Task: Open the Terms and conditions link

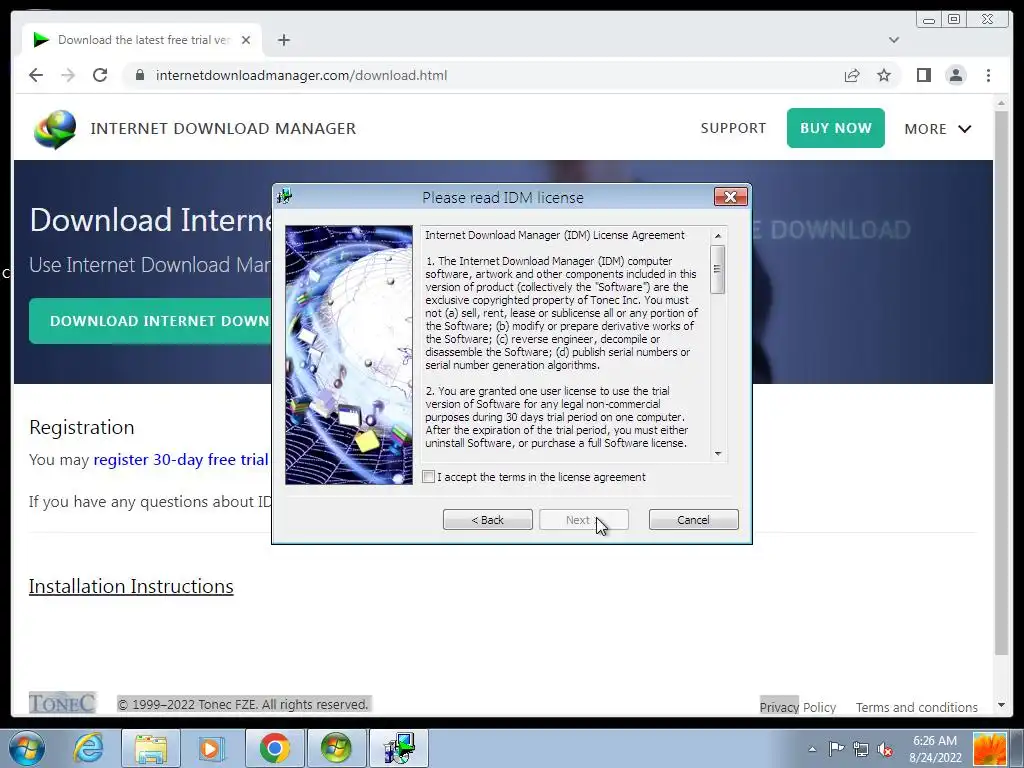Action: (917, 707)
